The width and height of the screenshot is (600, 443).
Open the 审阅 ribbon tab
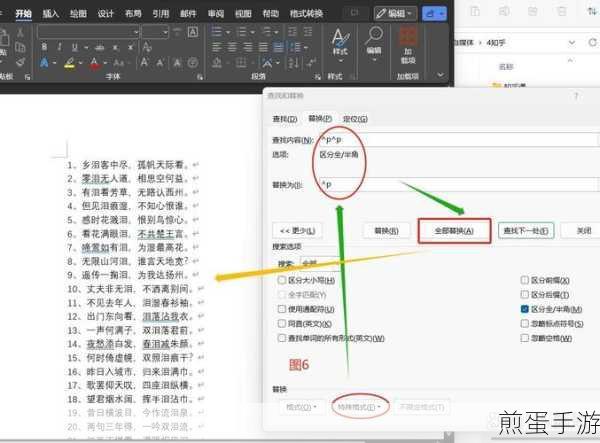click(216, 14)
